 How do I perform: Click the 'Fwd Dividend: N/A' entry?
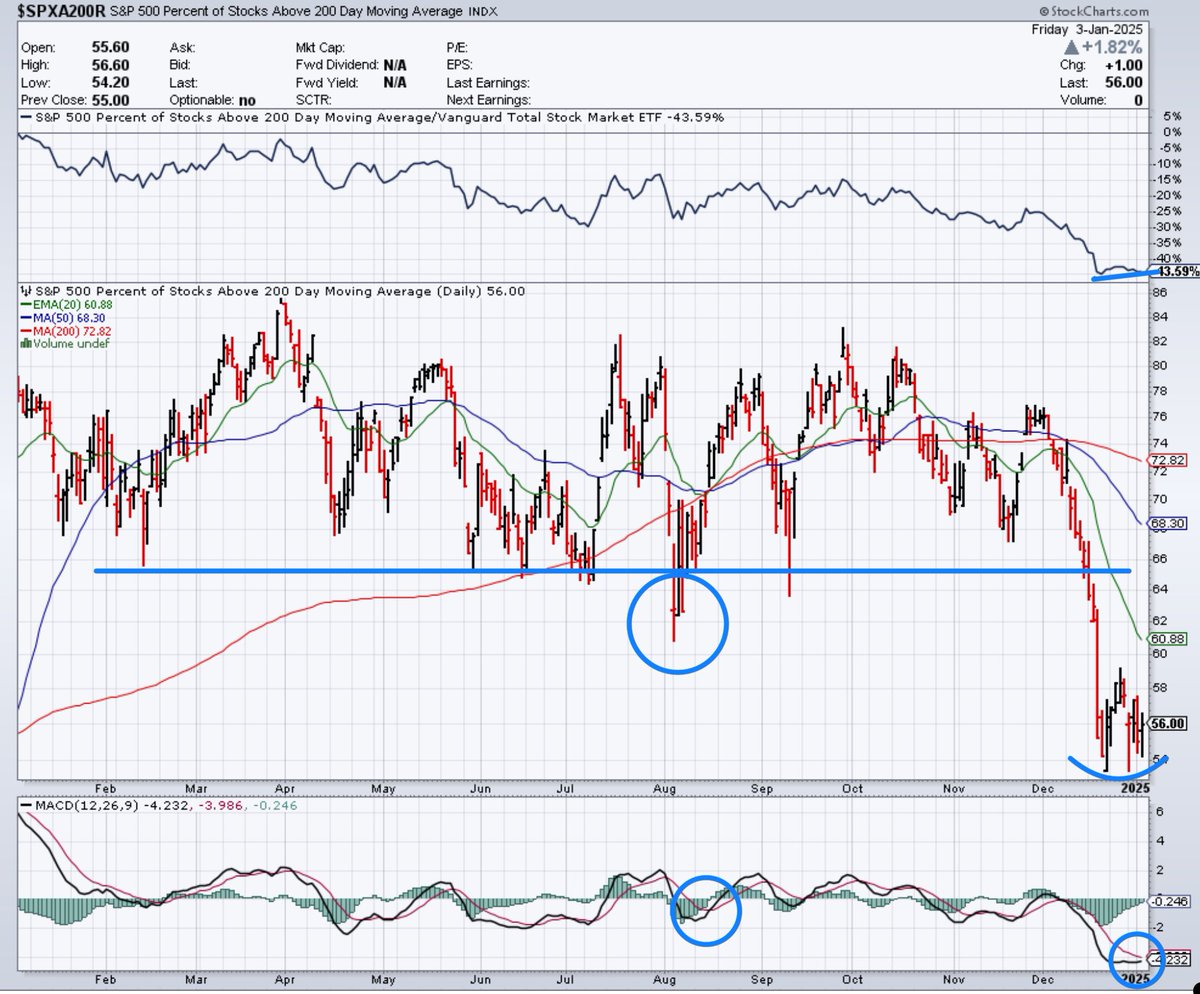[x=350, y=65]
